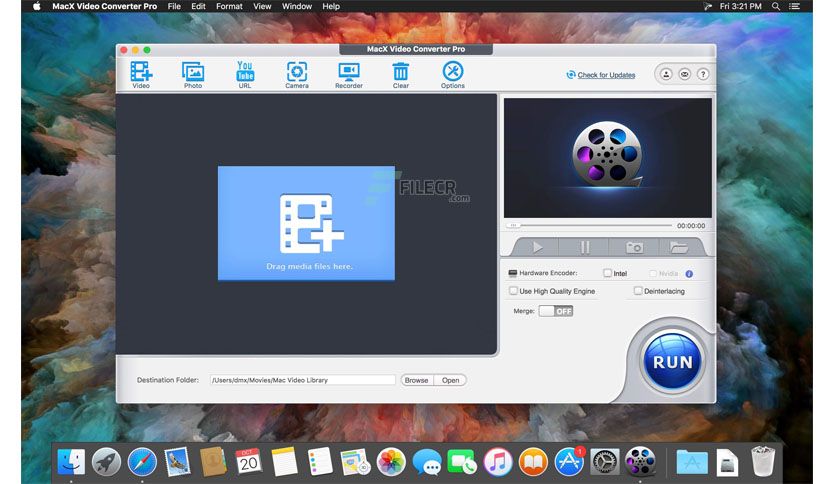The width and height of the screenshot is (836, 484).
Task: Click the Drag media files here area
Action: (x=306, y=223)
